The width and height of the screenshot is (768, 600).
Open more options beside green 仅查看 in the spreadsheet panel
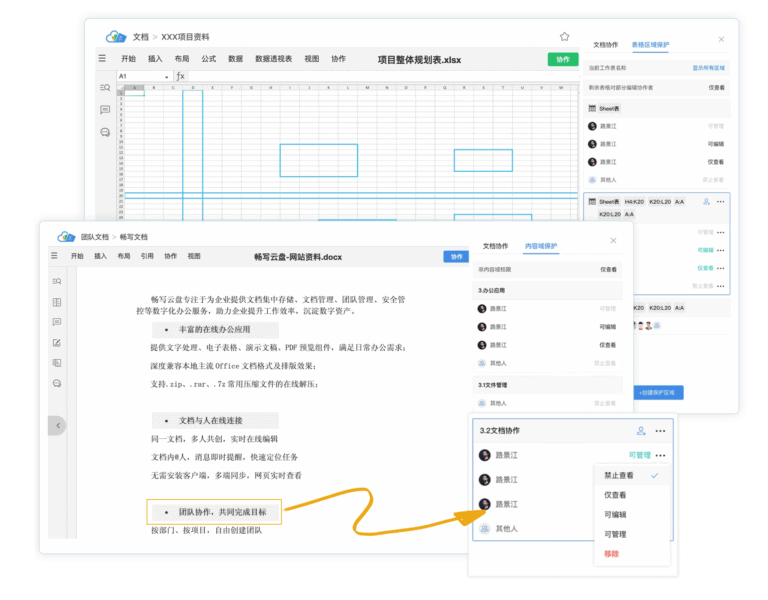720,268
